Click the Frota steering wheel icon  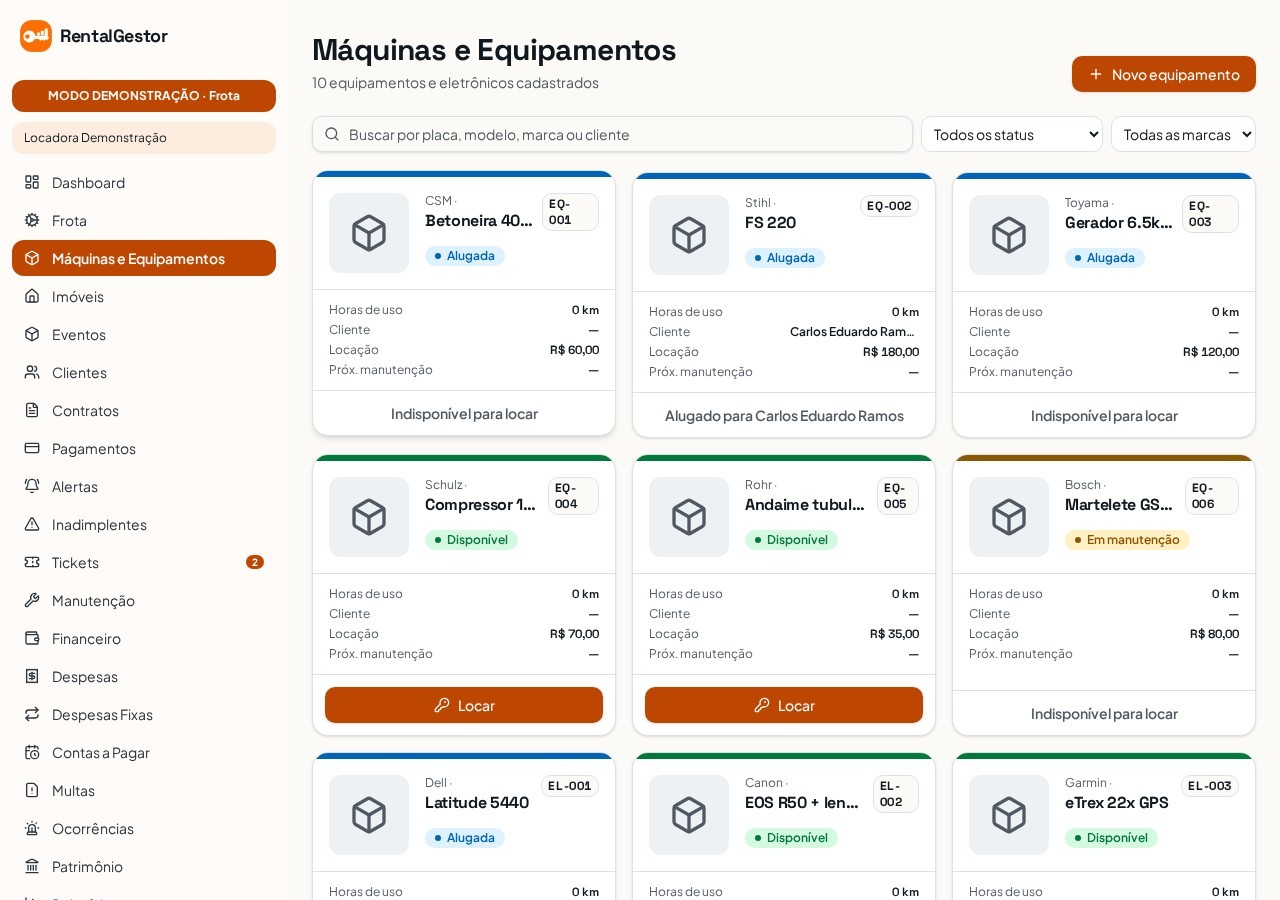click(x=32, y=220)
